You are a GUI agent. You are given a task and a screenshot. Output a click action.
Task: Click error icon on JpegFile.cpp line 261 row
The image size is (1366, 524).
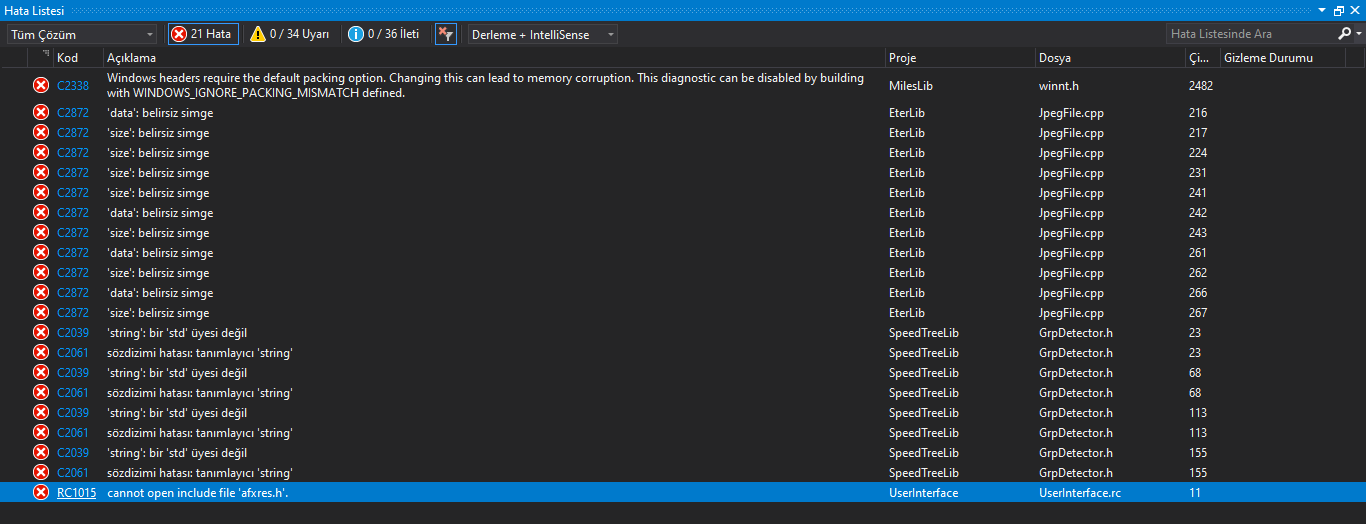click(41, 253)
